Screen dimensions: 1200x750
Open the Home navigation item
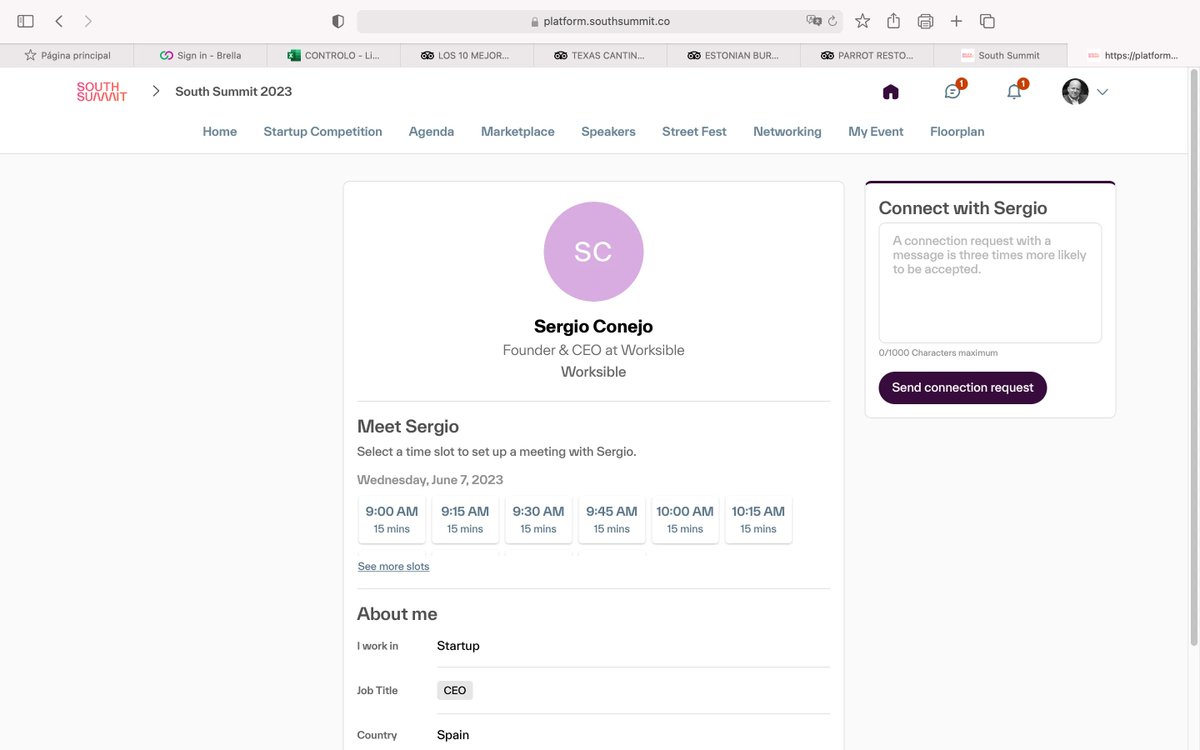point(220,131)
